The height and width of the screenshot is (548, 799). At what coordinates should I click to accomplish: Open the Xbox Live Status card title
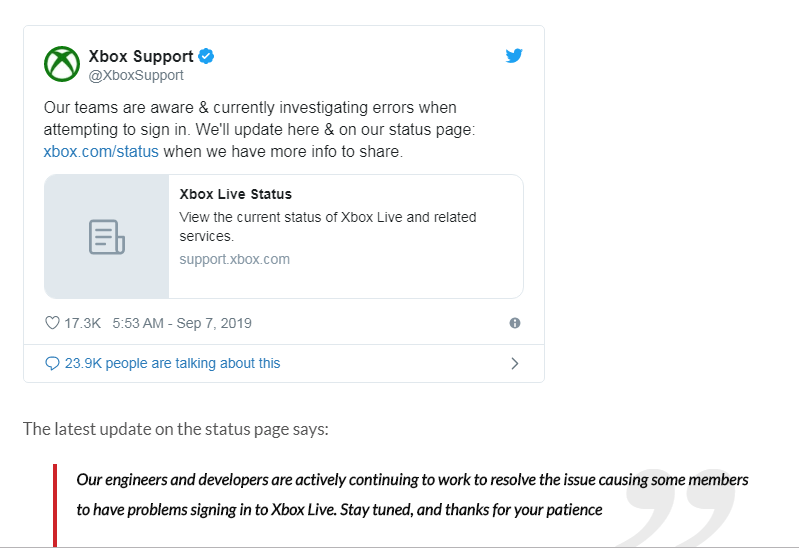(235, 194)
